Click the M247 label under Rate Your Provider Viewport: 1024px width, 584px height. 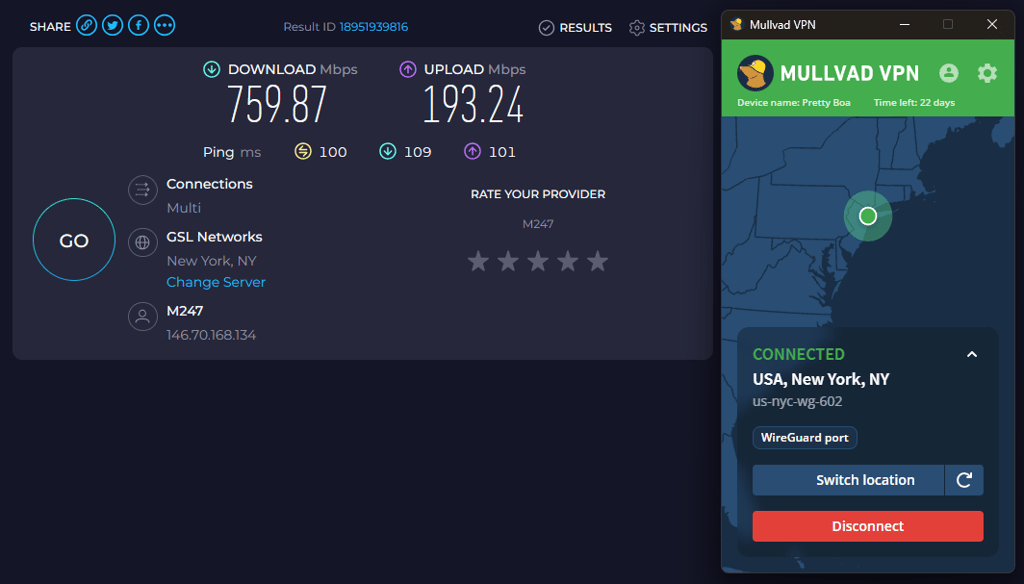point(538,224)
